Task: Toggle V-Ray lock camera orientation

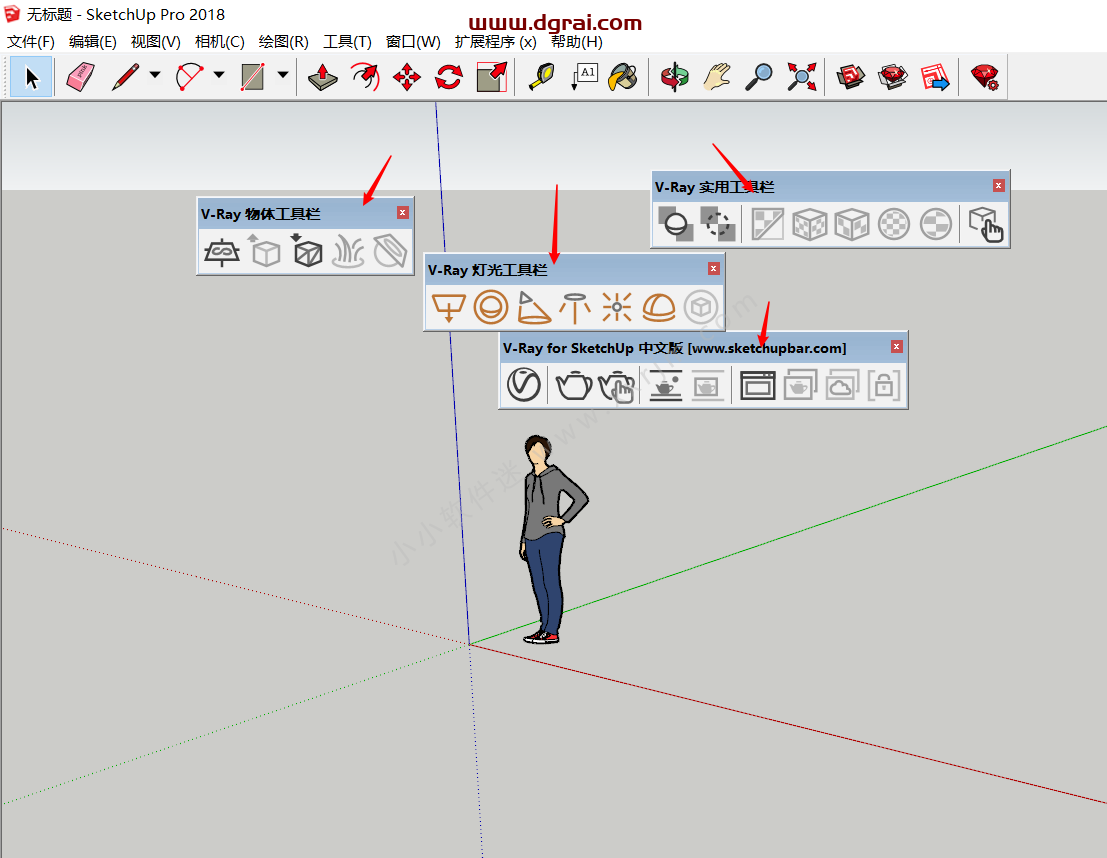Action: click(884, 385)
